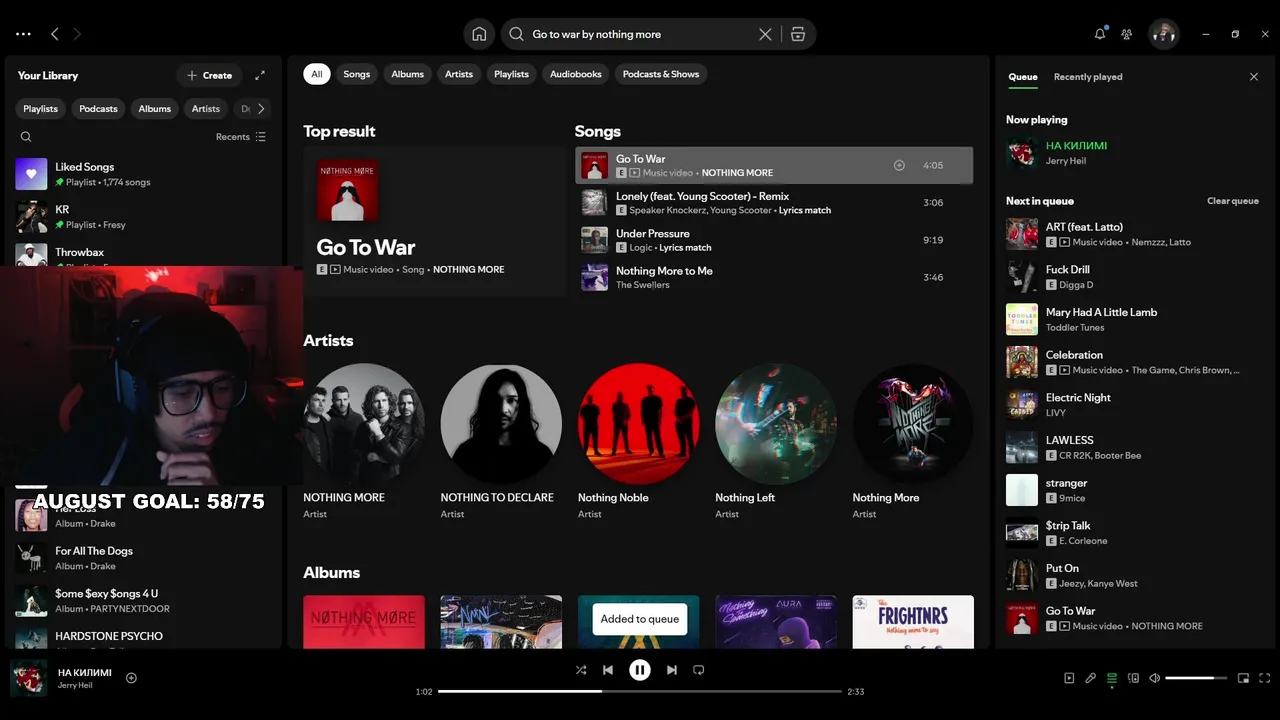
Task: Select the Queue tab
Action: point(1023,77)
